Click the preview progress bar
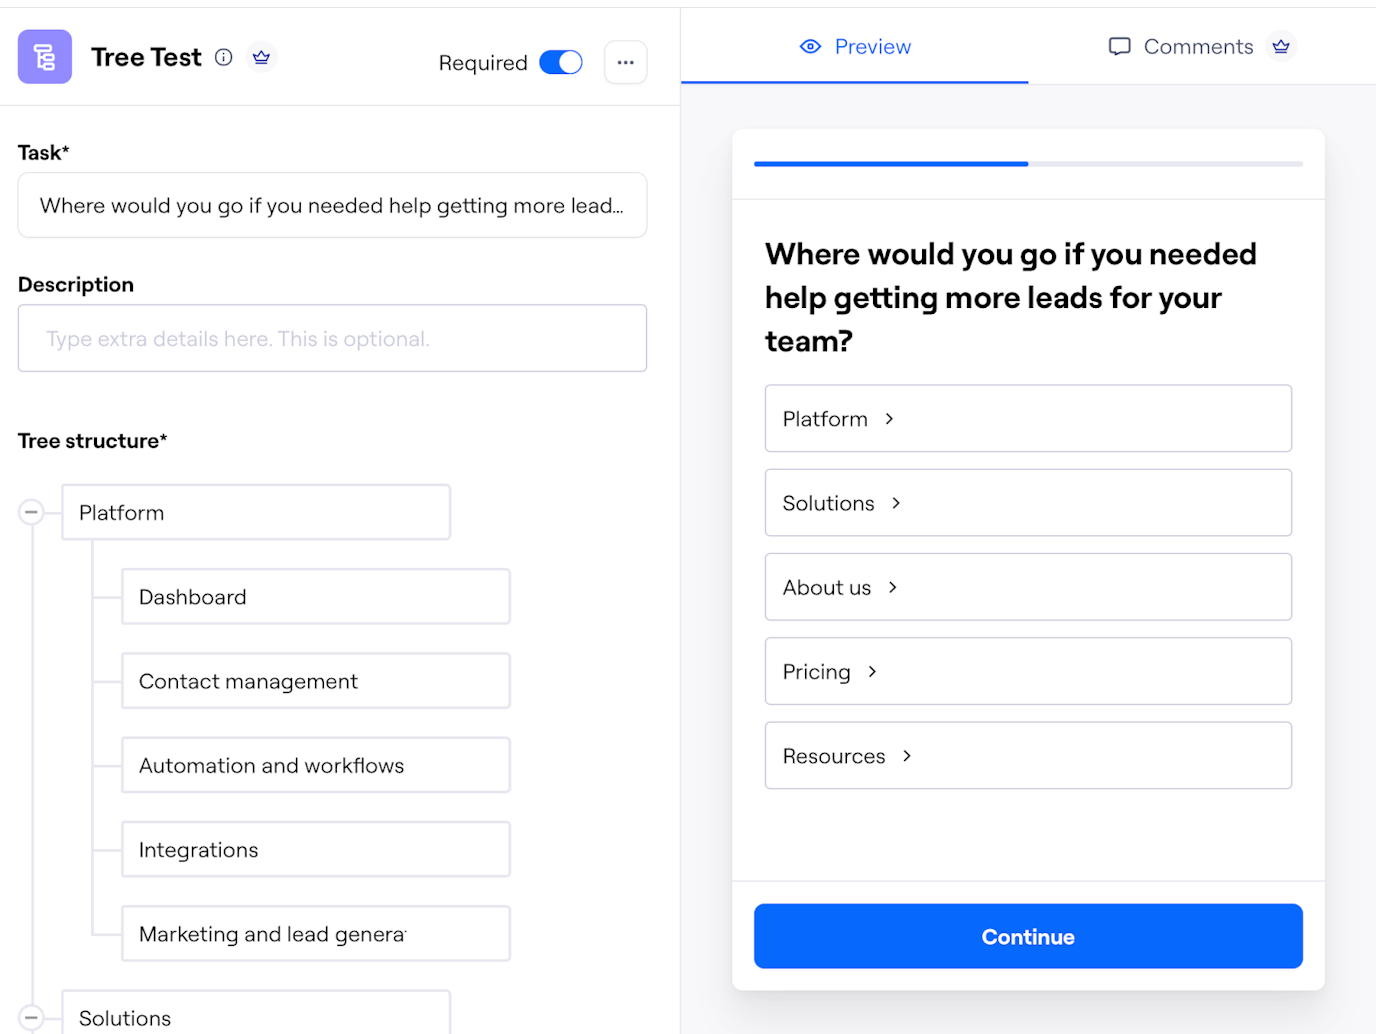This screenshot has width=1376, height=1034. pyautogui.click(x=1027, y=163)
